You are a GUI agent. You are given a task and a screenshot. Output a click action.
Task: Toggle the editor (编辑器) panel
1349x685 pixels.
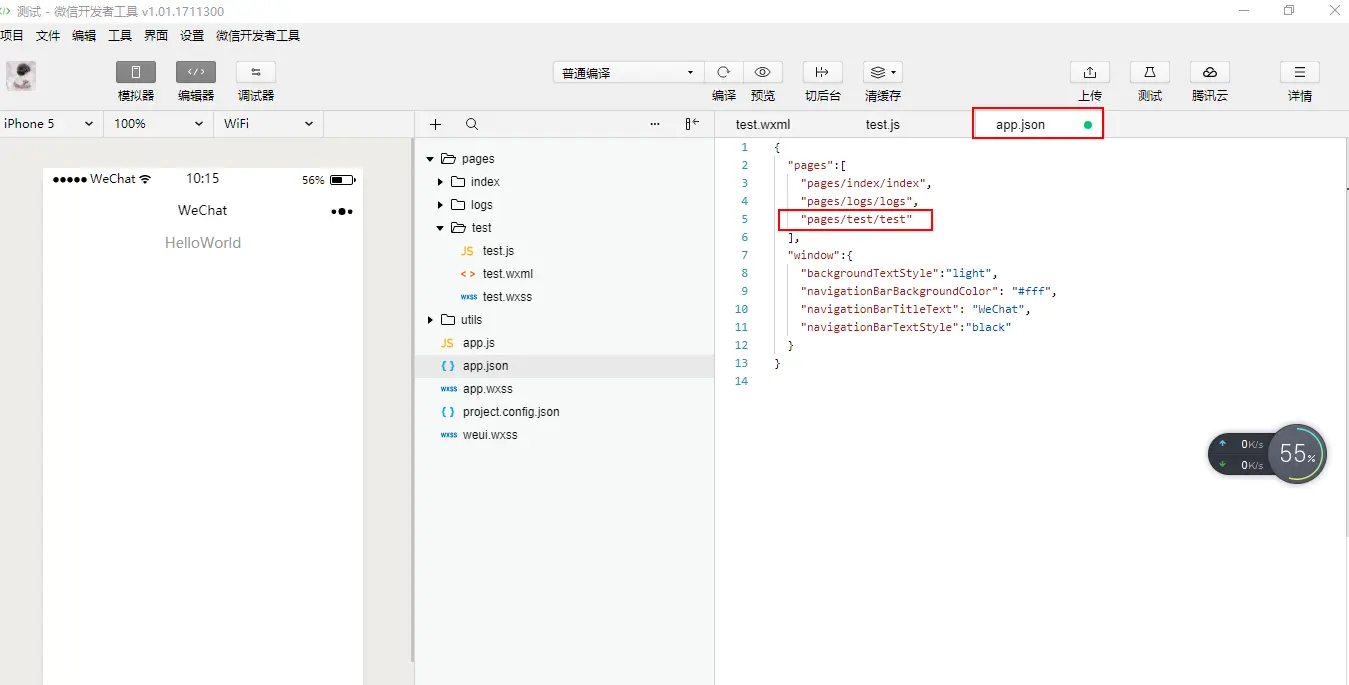[x=196, y=72]
